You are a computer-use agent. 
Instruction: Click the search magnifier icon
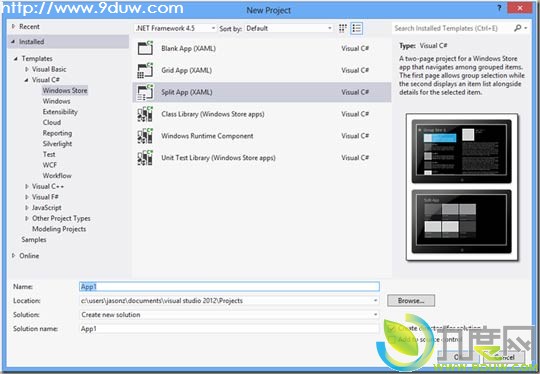[x=518, y=28]
